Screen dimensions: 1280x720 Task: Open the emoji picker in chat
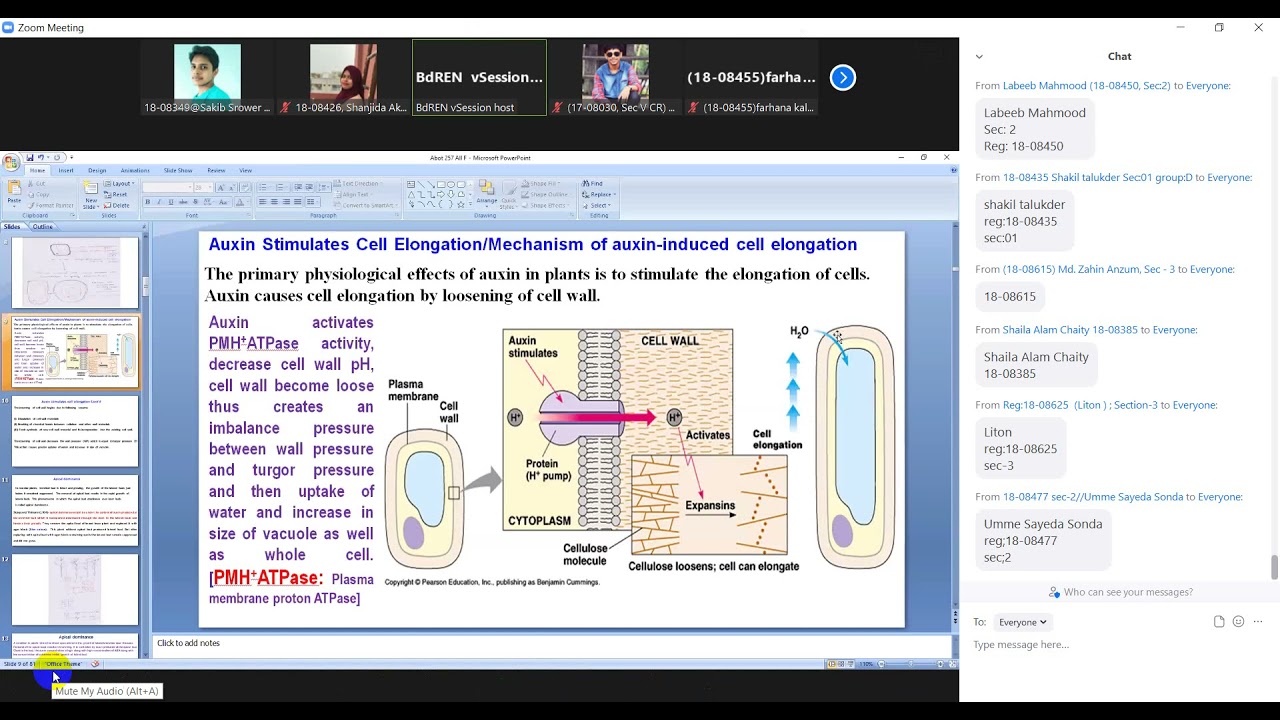[1238, 622]
